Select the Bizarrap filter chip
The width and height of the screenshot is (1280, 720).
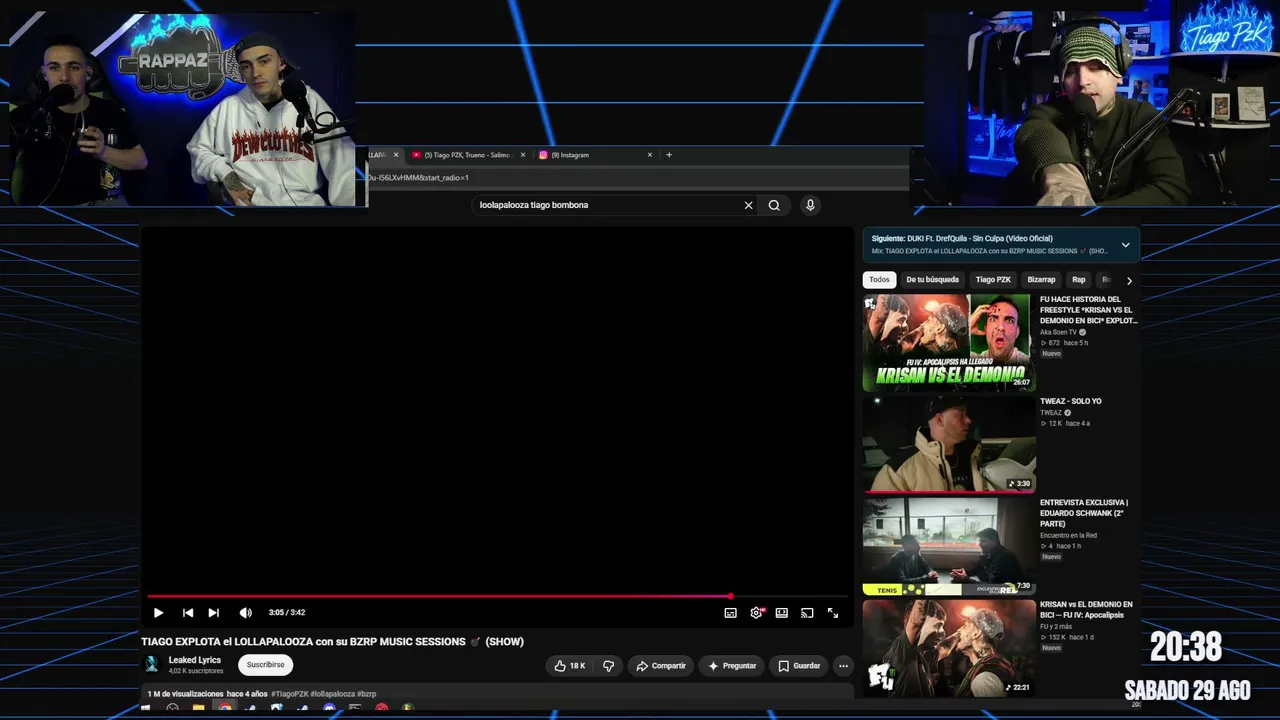tap(1041, 280)
